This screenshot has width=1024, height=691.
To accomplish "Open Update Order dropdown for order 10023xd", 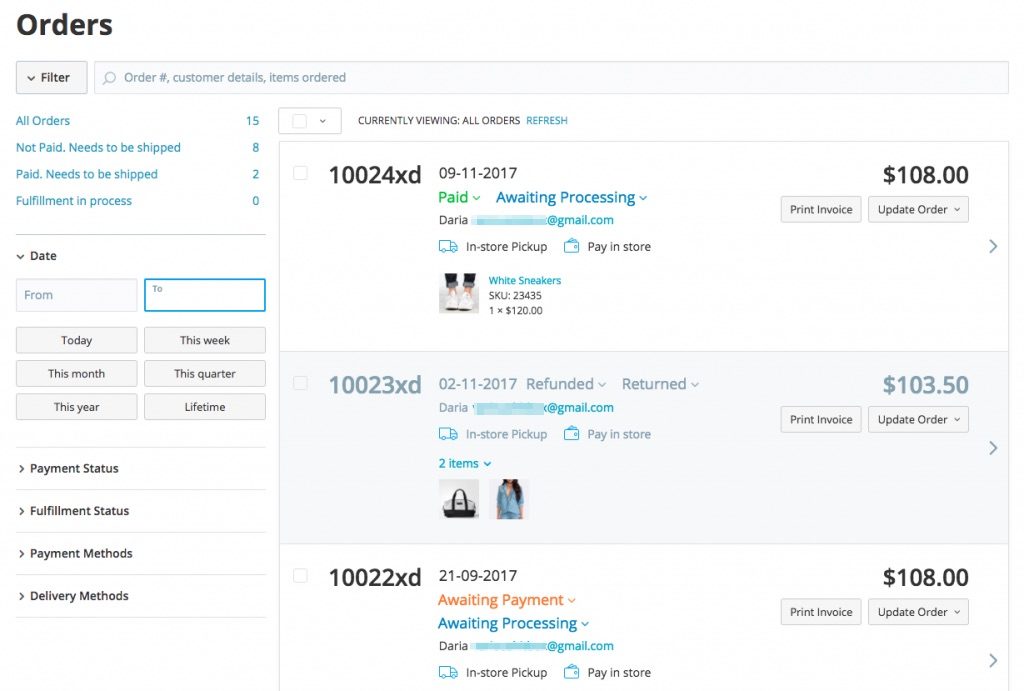I will point(918,420).
